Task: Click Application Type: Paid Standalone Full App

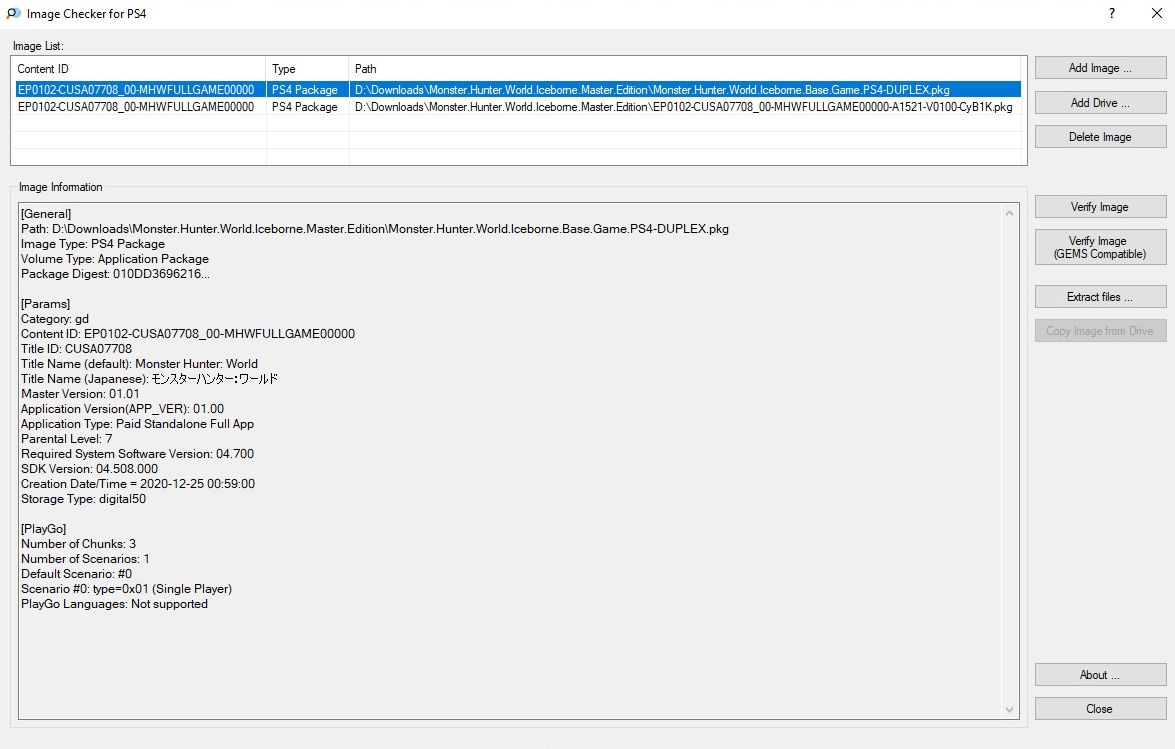Action: pos(137,424)
